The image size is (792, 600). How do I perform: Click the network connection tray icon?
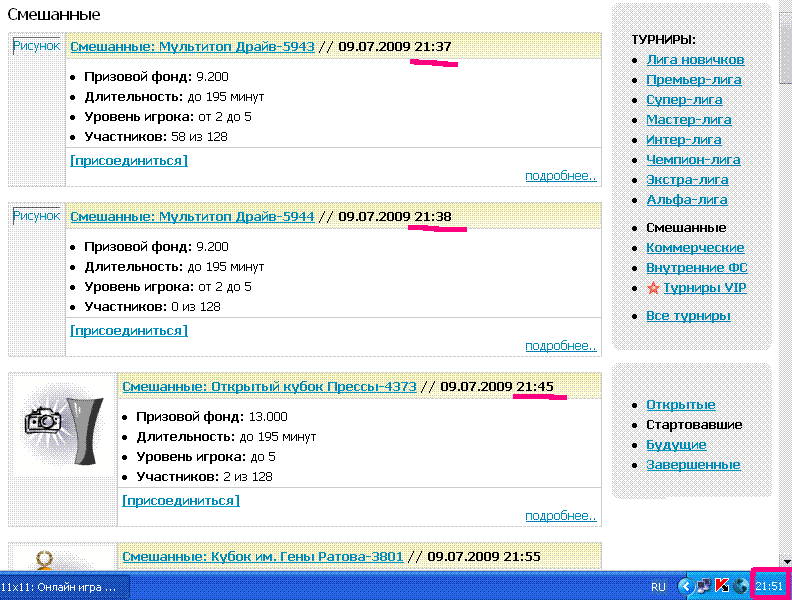(x=704, y=586)
